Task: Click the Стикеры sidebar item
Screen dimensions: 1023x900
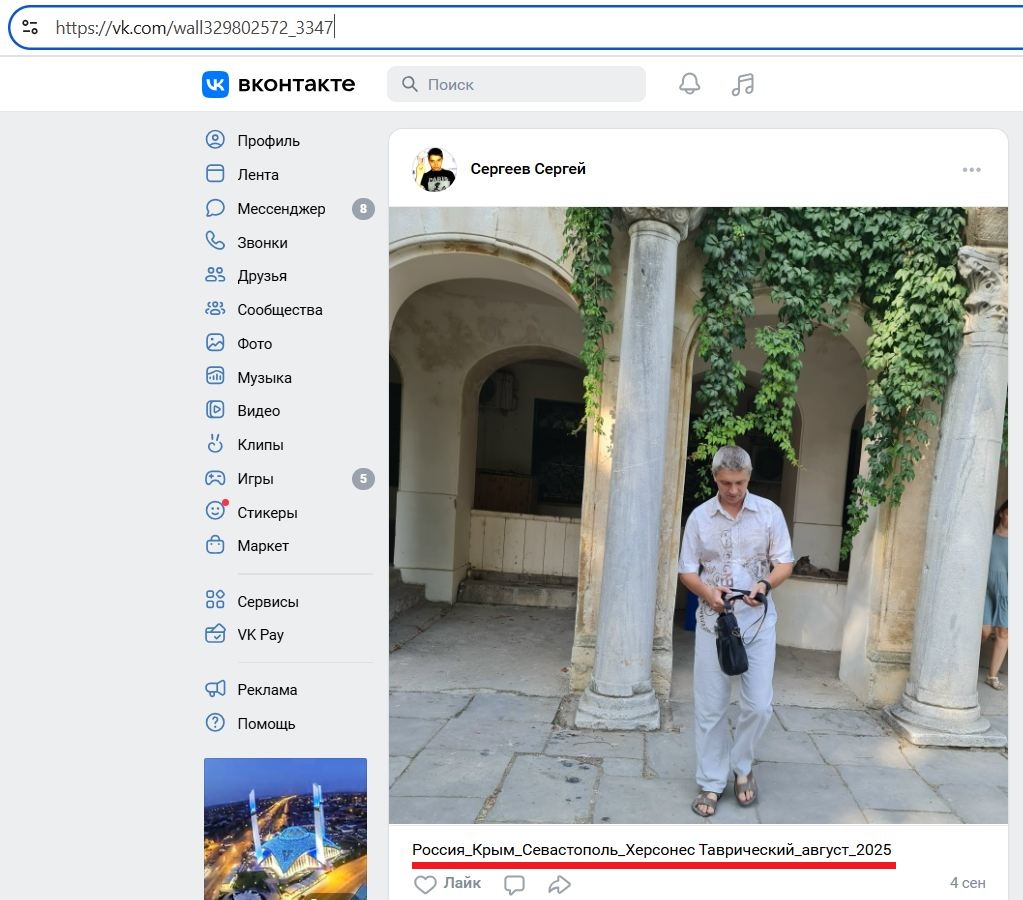Action: pyautogui.click(x=267, y=513)
